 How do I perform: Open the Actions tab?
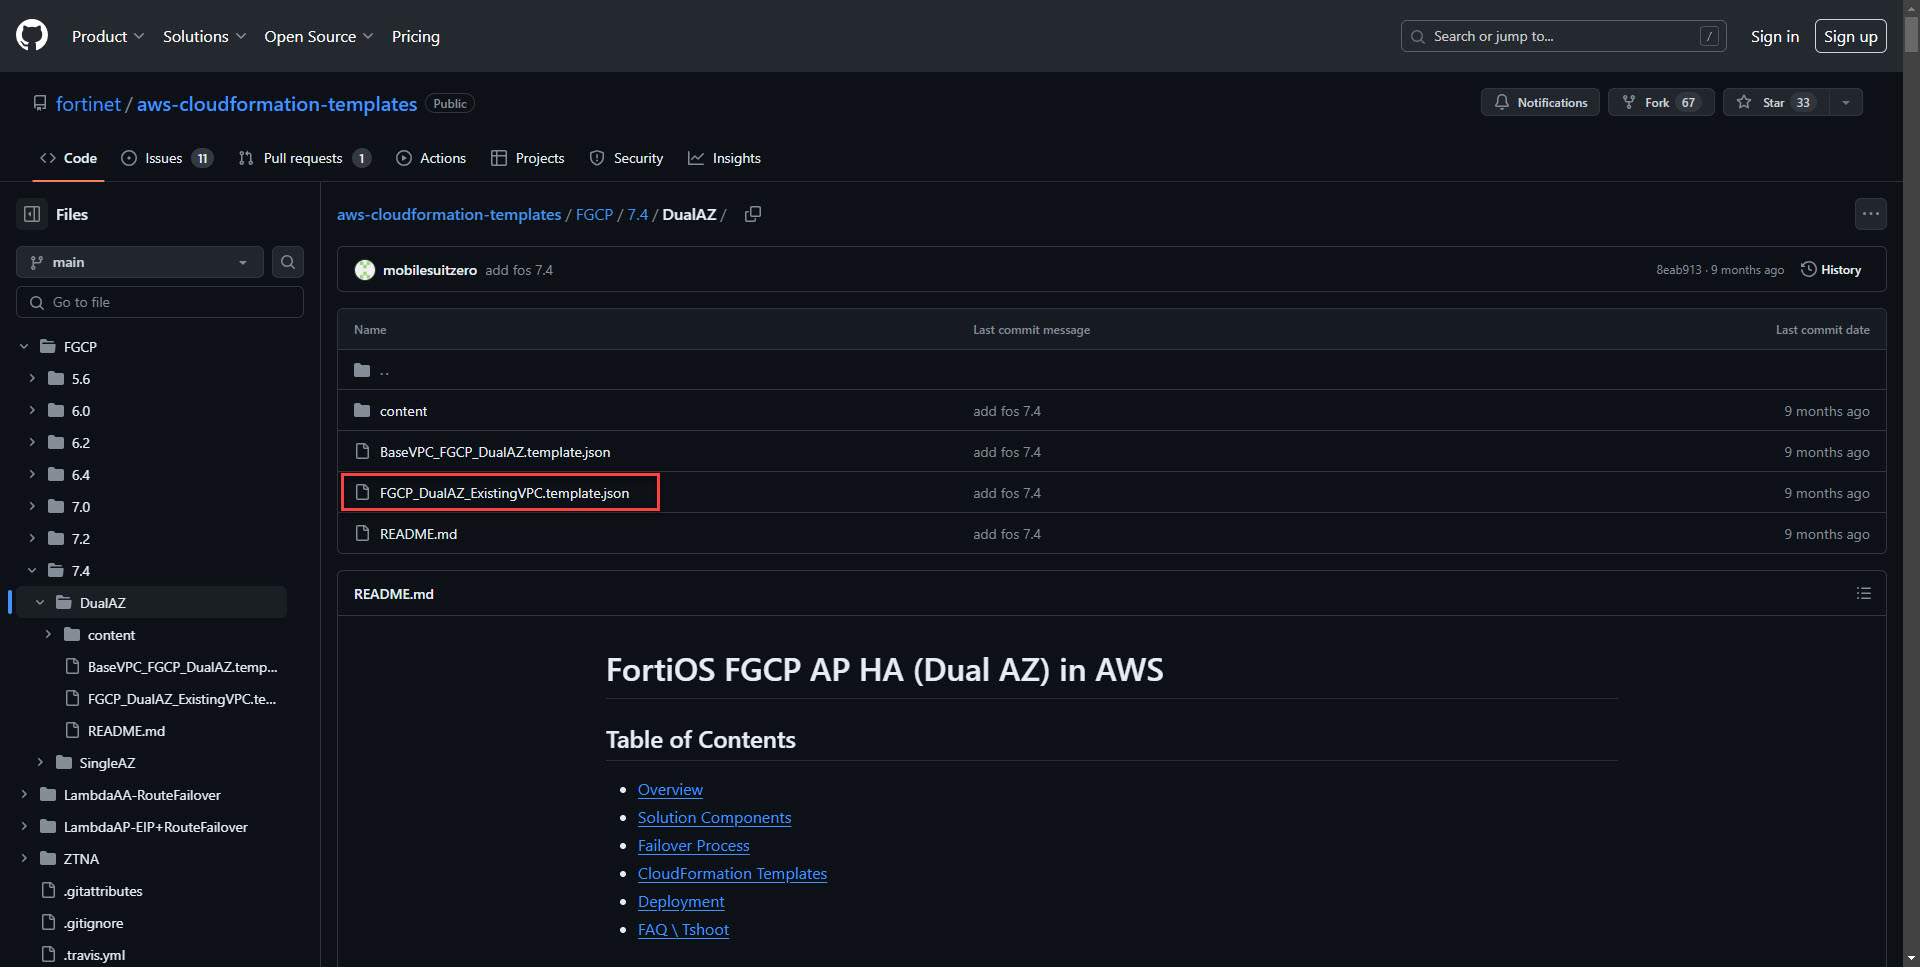point(431,158)
